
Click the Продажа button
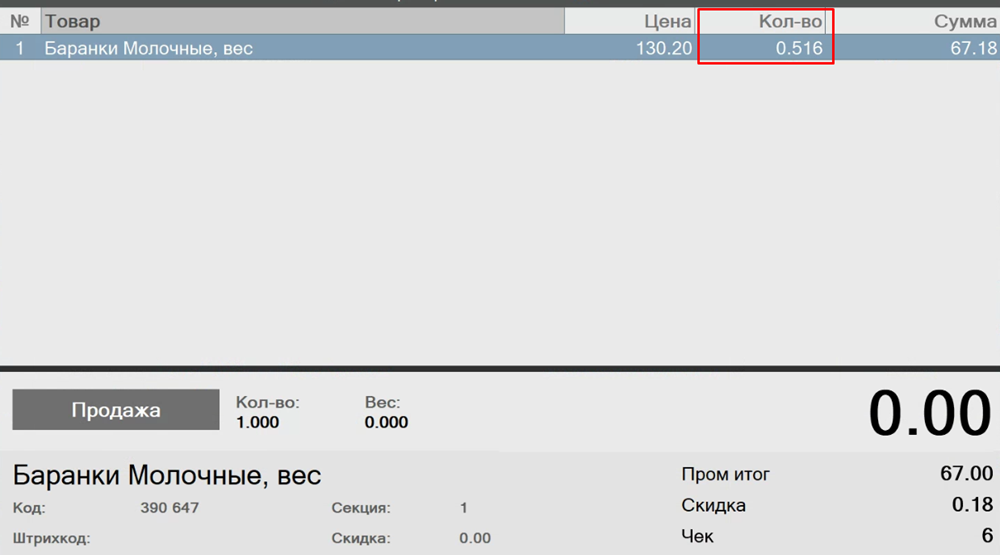click(x=115, y=410)
